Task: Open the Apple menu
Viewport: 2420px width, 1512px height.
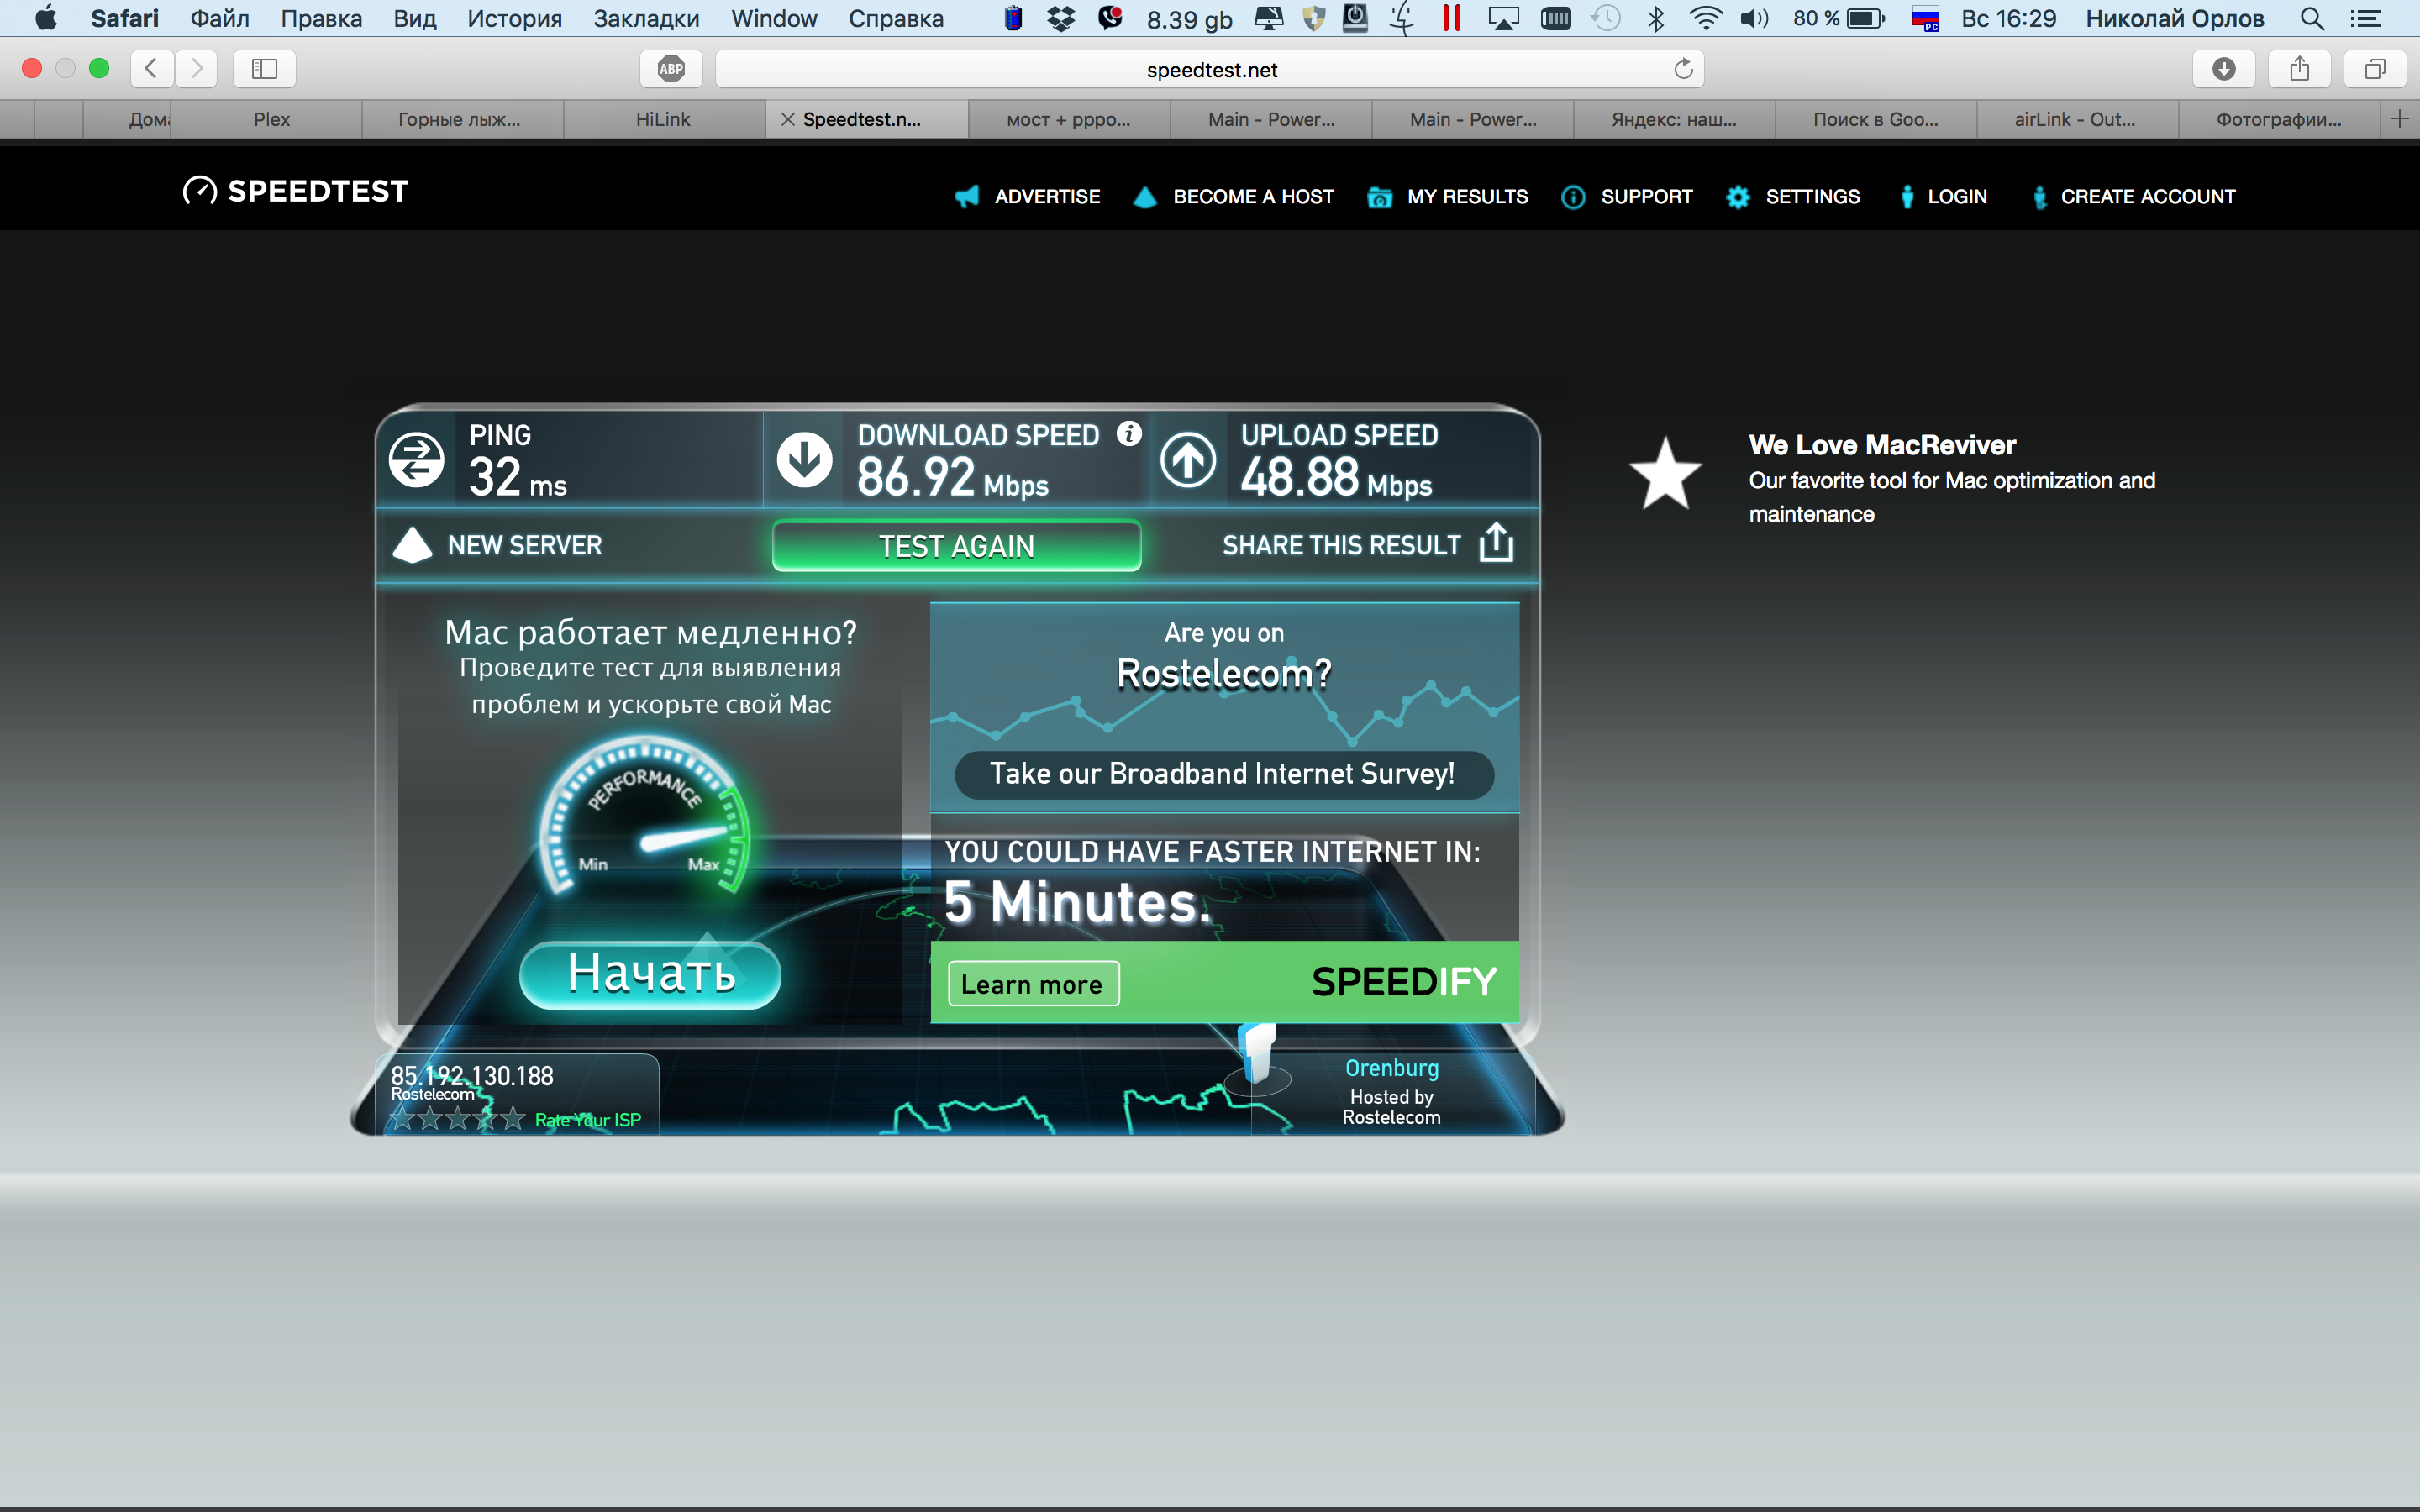Action: [46, 18]
